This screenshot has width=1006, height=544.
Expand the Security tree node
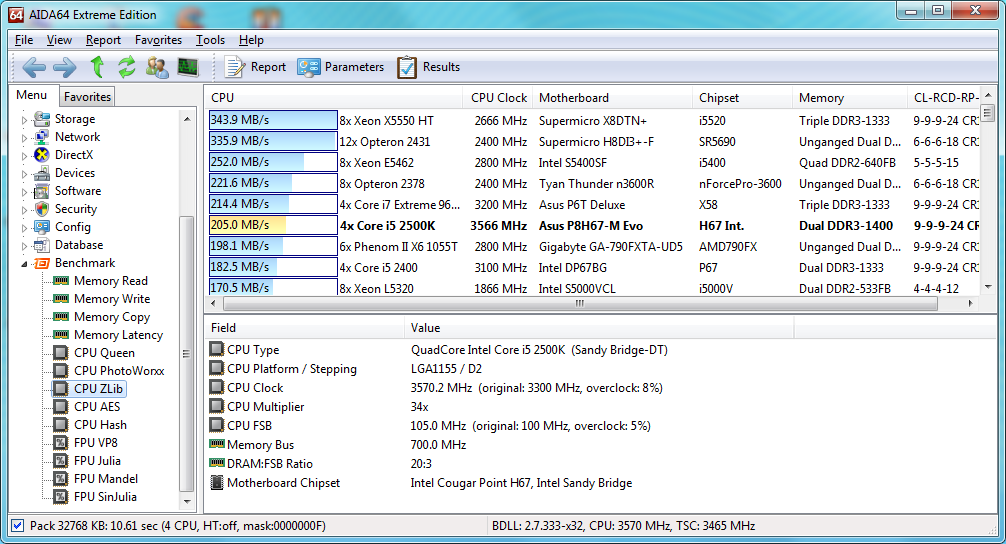pyautogui.click(x=24, y=209)
